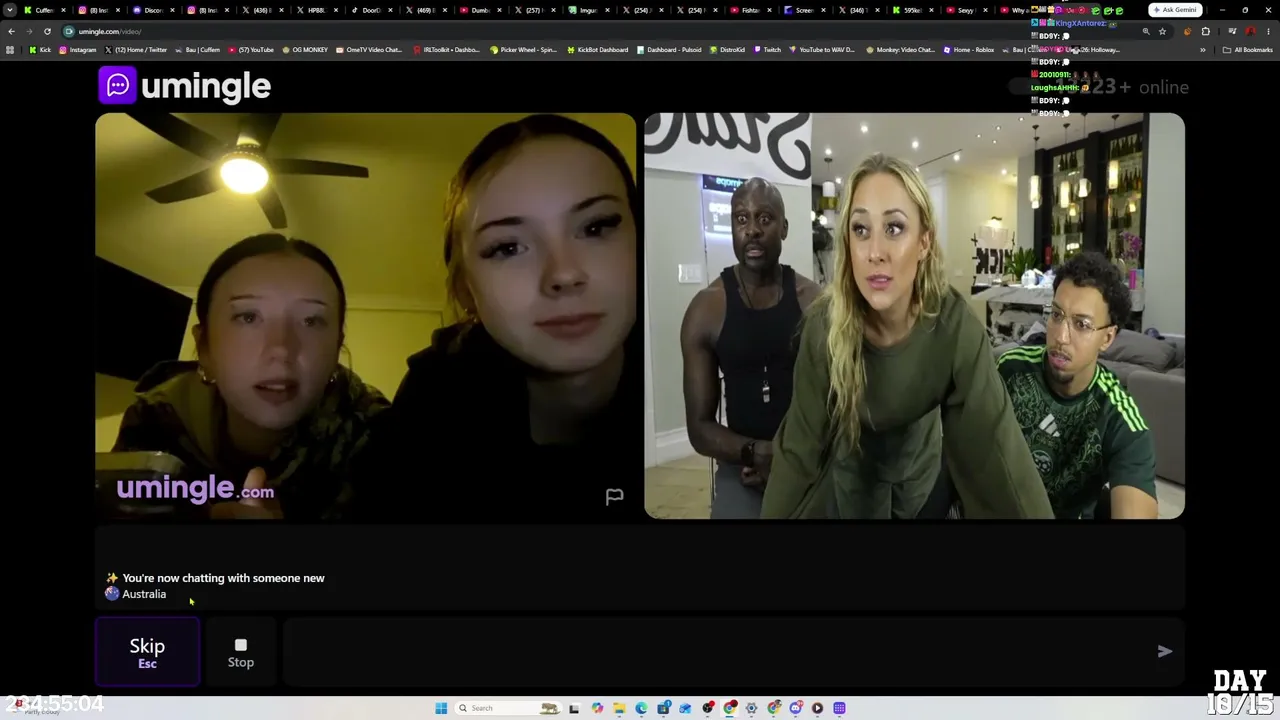Switch to the Fishtank YouTube tab
This screenshot has height=720, width=1280.
(x=750, y=10)
